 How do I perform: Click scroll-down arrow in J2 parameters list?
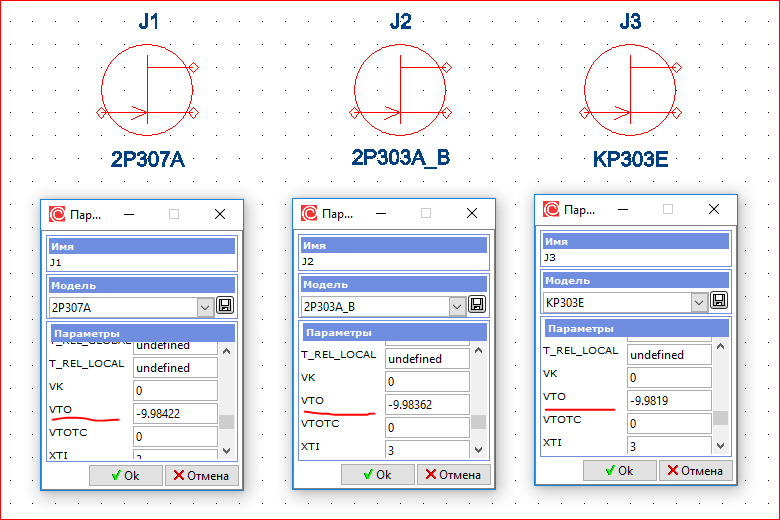coord(479,450)
